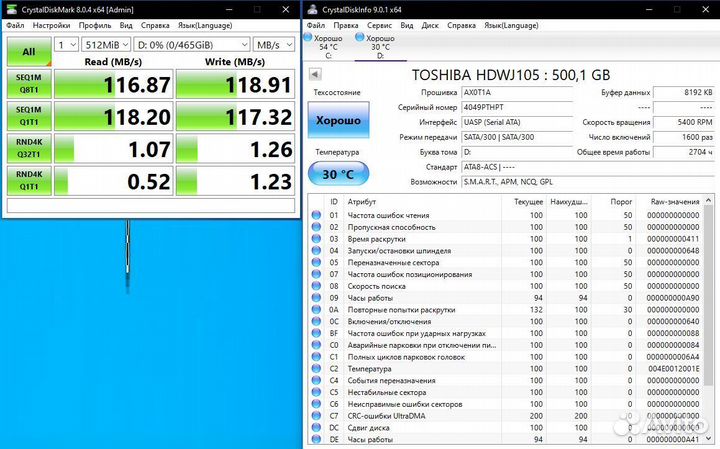Image resolution: width=720 pixels, height=449 pixels.
Task: Open Вид menu in CrystalDiskInfo
Action: tap(406, 25)
